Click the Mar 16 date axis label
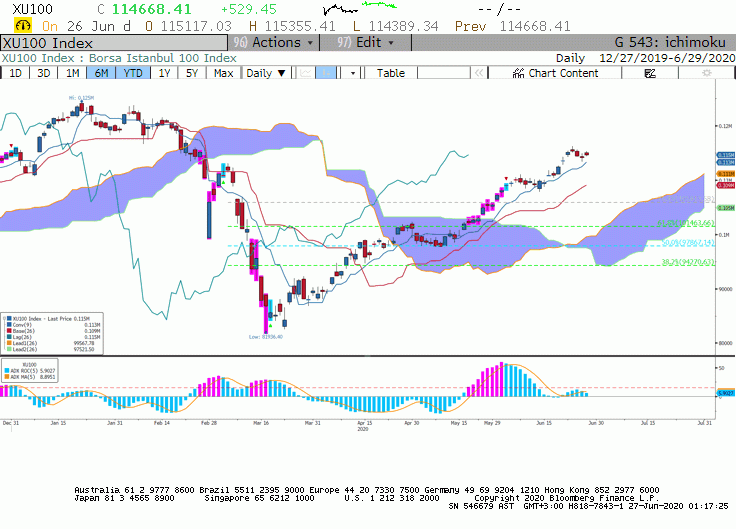 (x=261, y=423)
